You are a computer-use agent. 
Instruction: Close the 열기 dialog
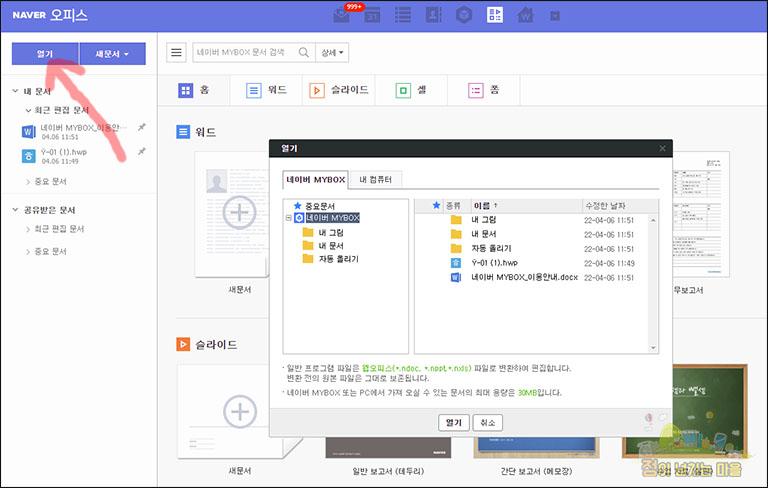662,148
